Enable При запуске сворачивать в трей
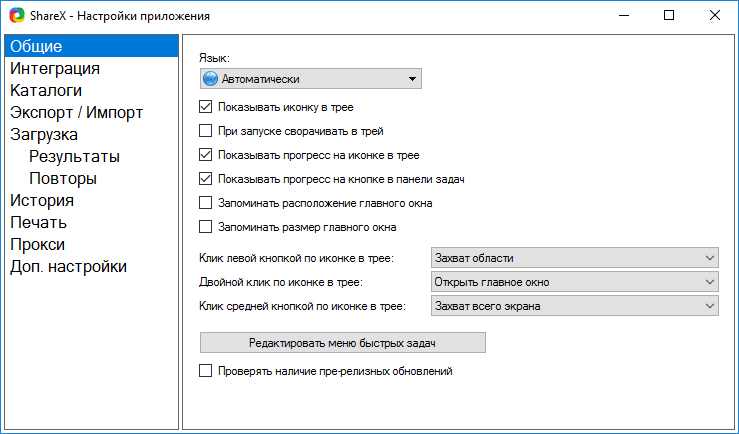 coord(205,131)
